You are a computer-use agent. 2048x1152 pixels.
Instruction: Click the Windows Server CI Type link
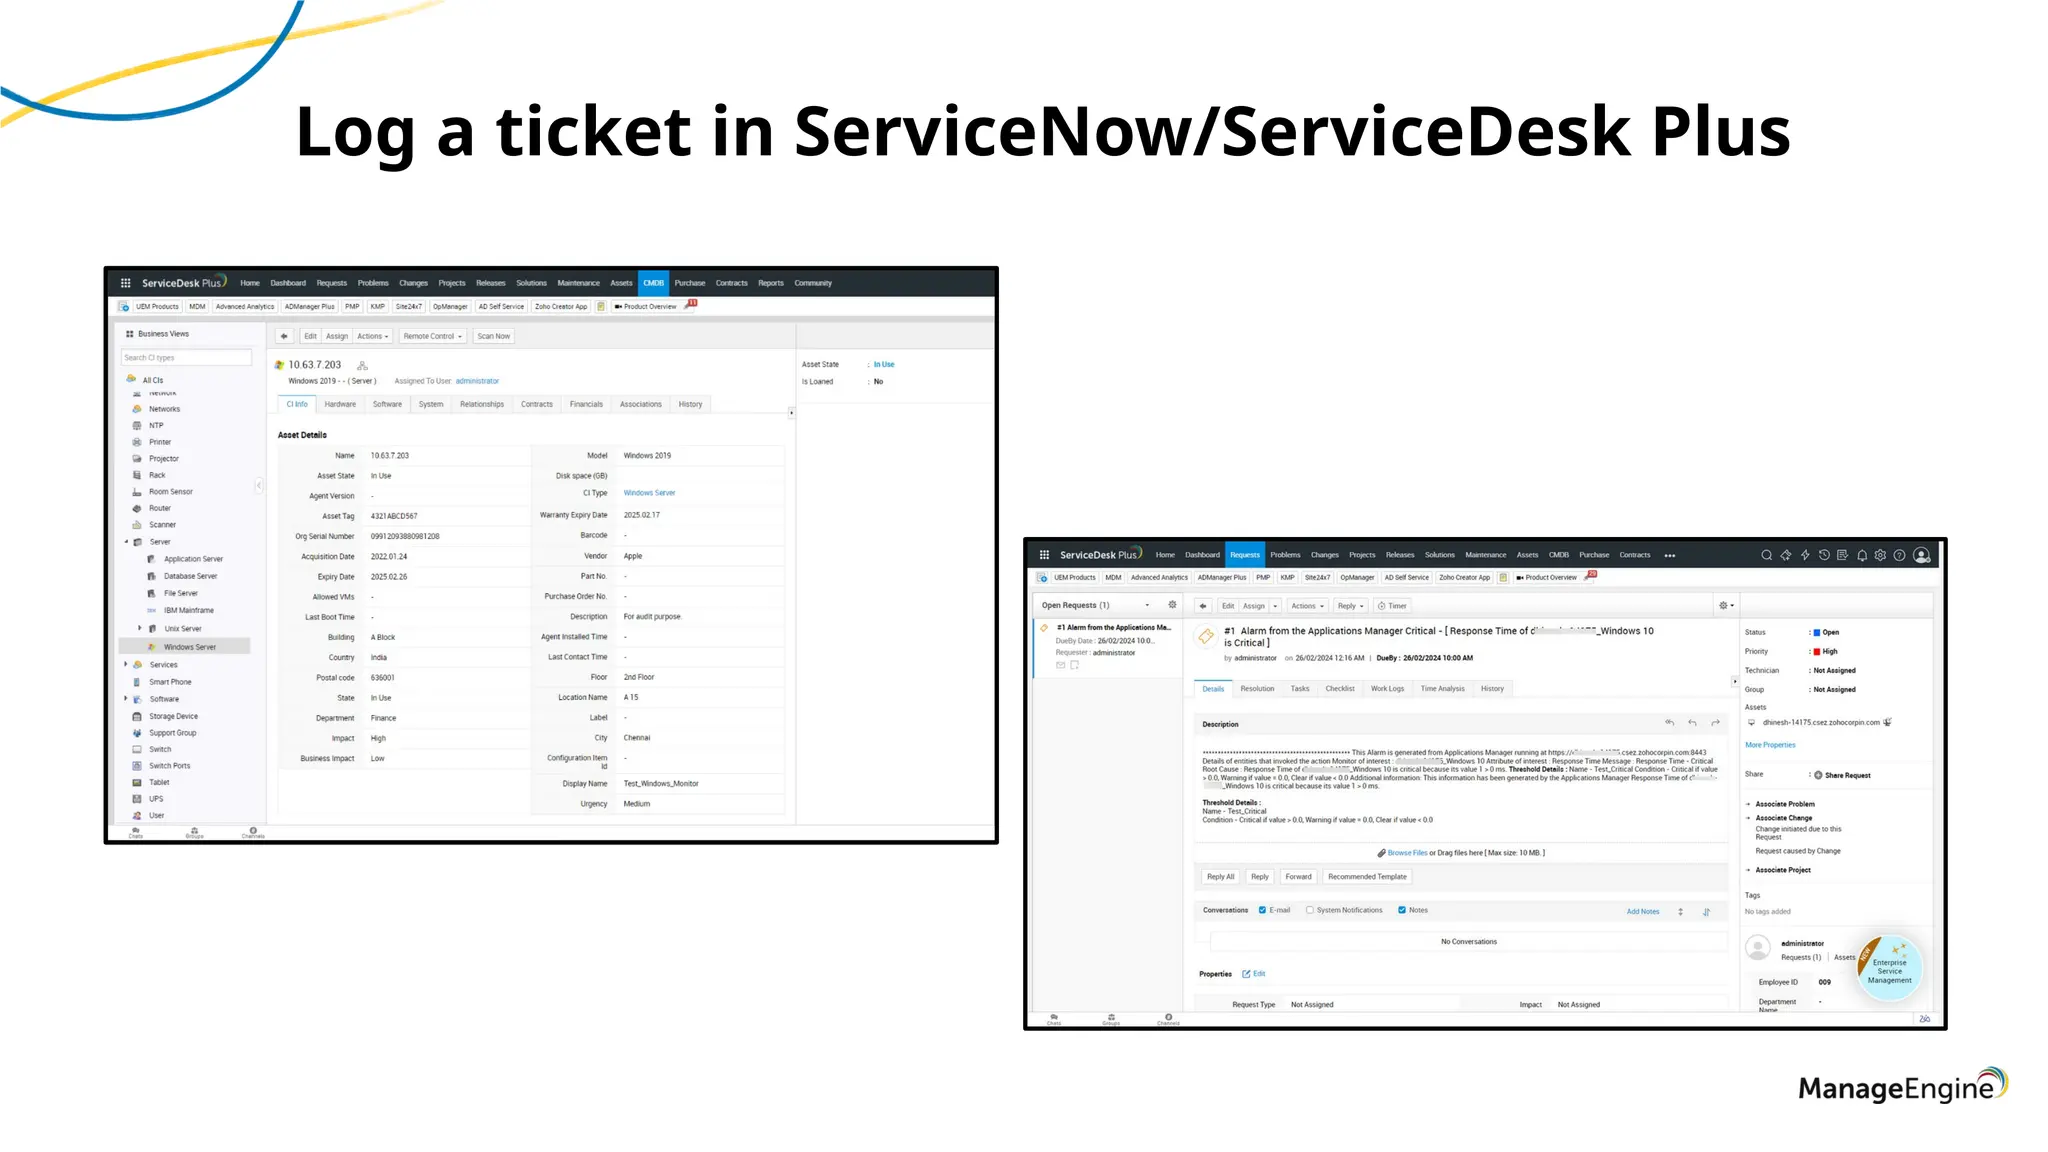649,493
